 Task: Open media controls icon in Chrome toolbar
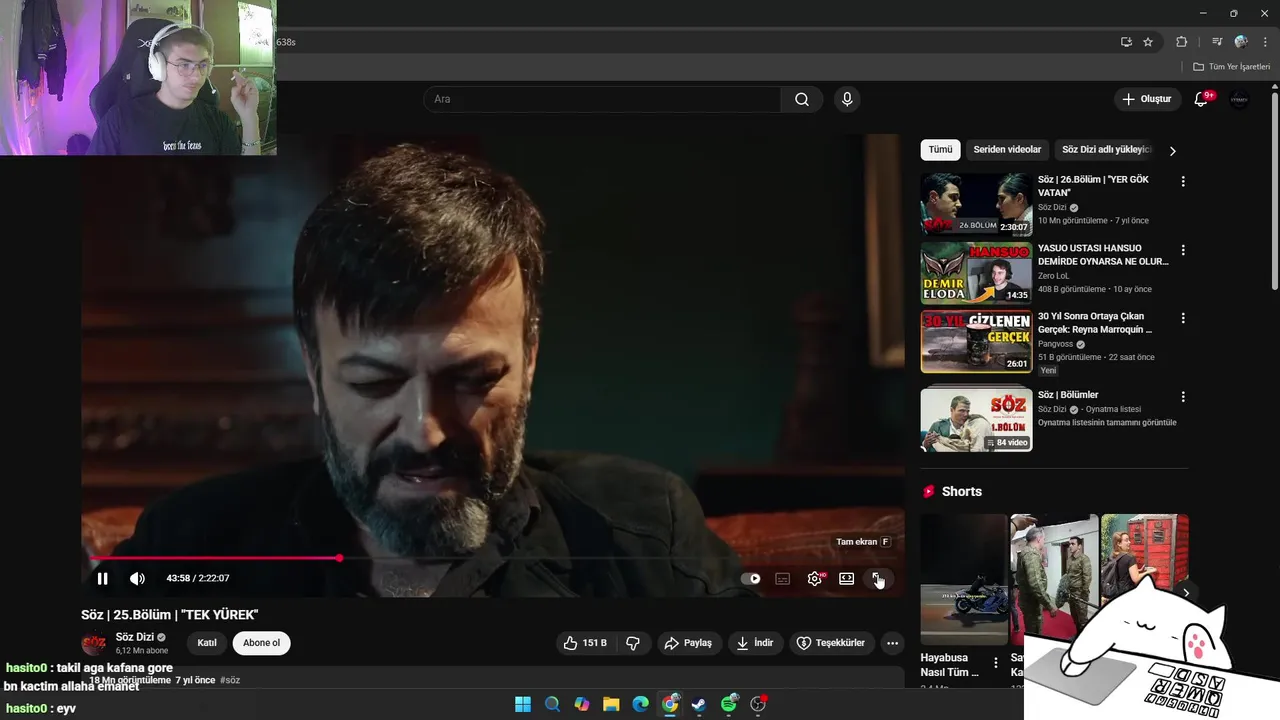(1217, 42)
